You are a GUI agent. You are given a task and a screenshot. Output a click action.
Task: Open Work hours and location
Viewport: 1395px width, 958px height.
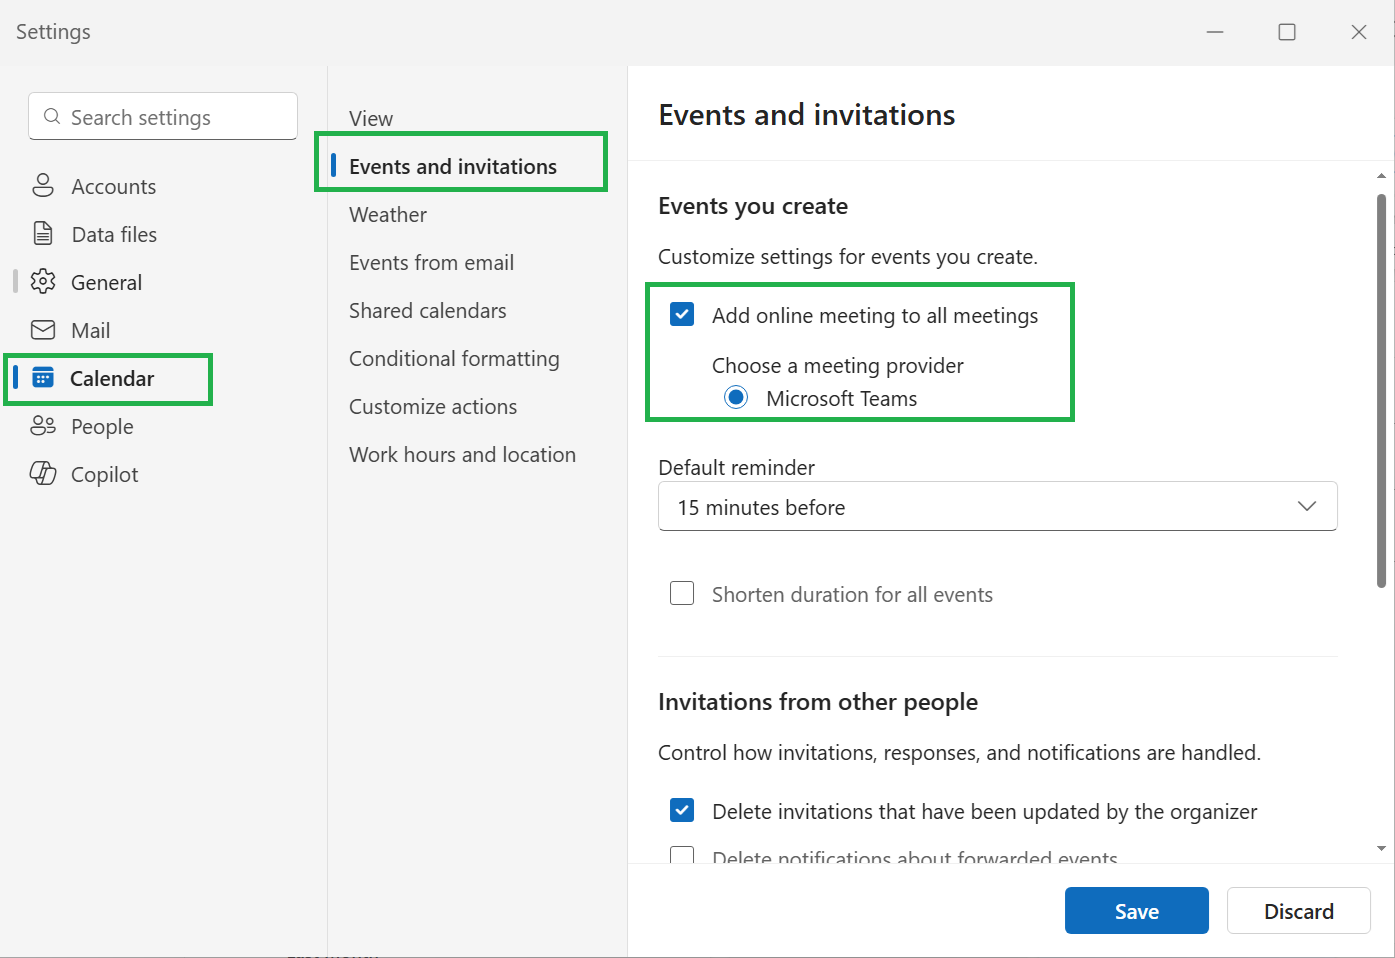462,454
